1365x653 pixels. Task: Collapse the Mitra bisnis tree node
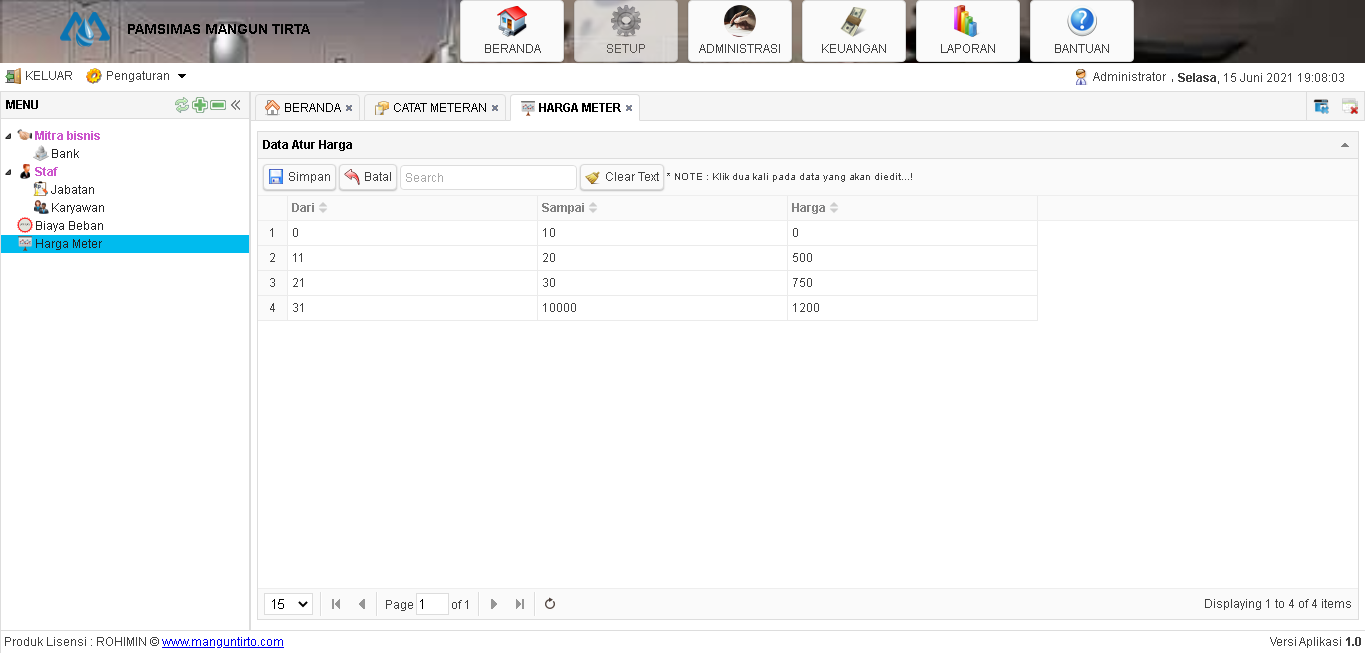tap(9, 136)
